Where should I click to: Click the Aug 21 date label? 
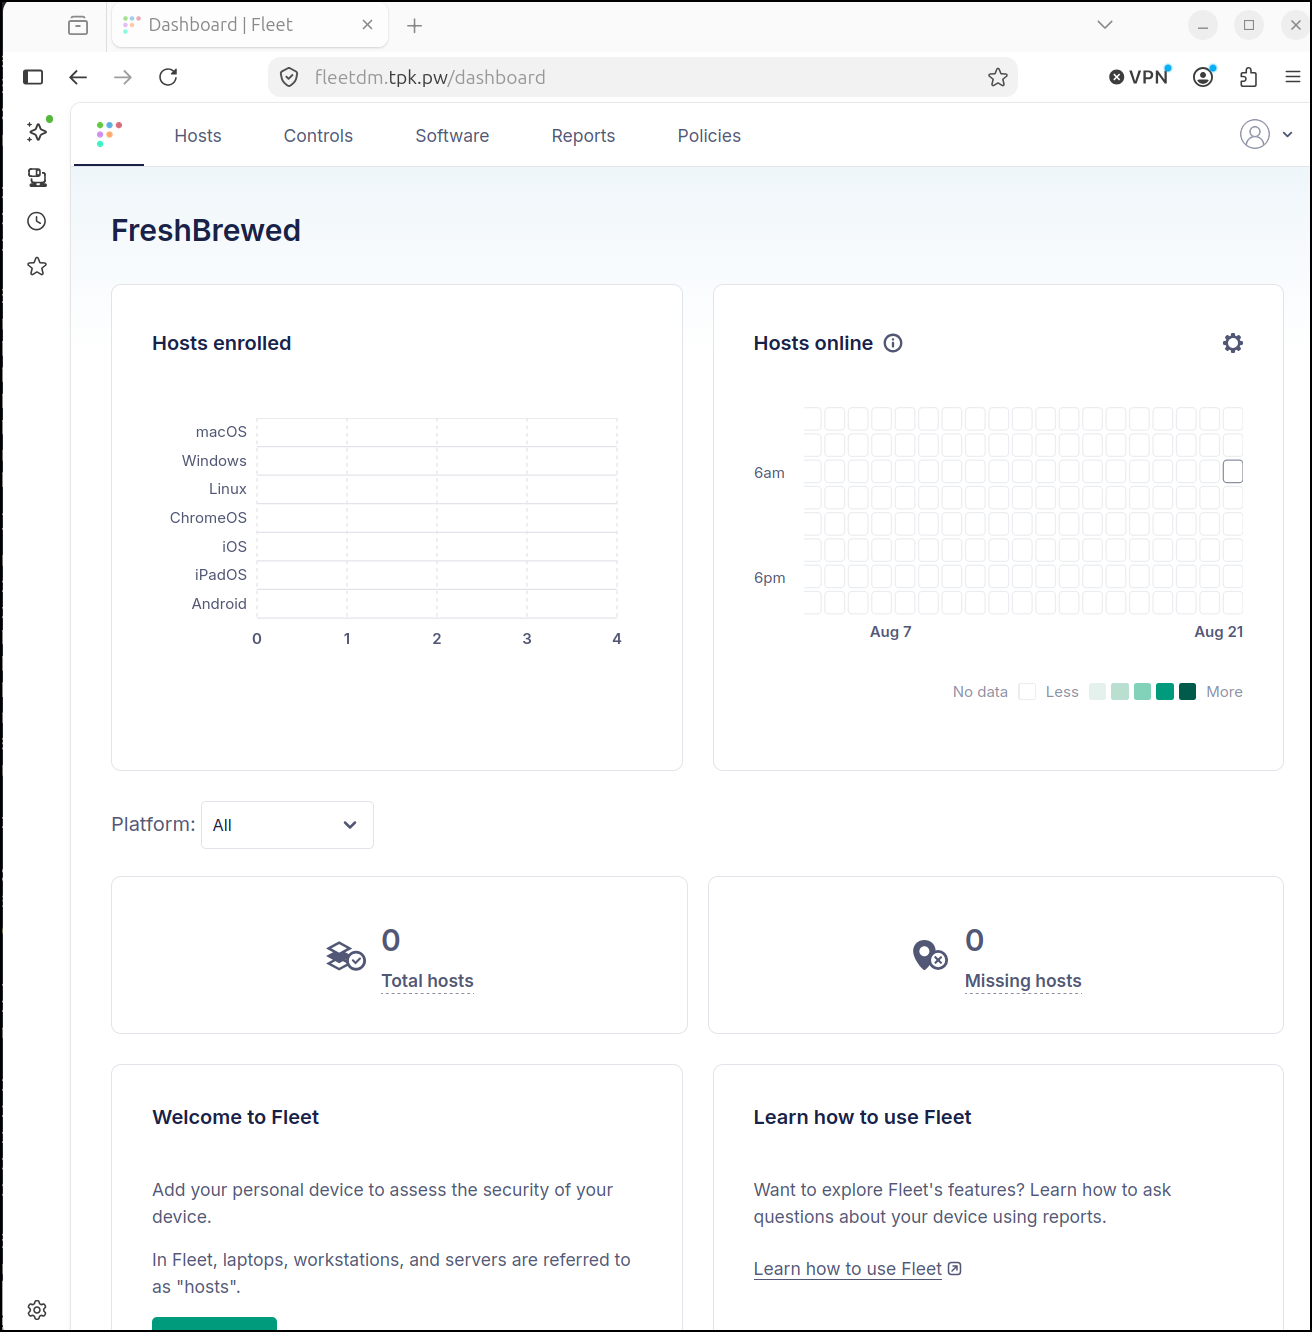1219,632
